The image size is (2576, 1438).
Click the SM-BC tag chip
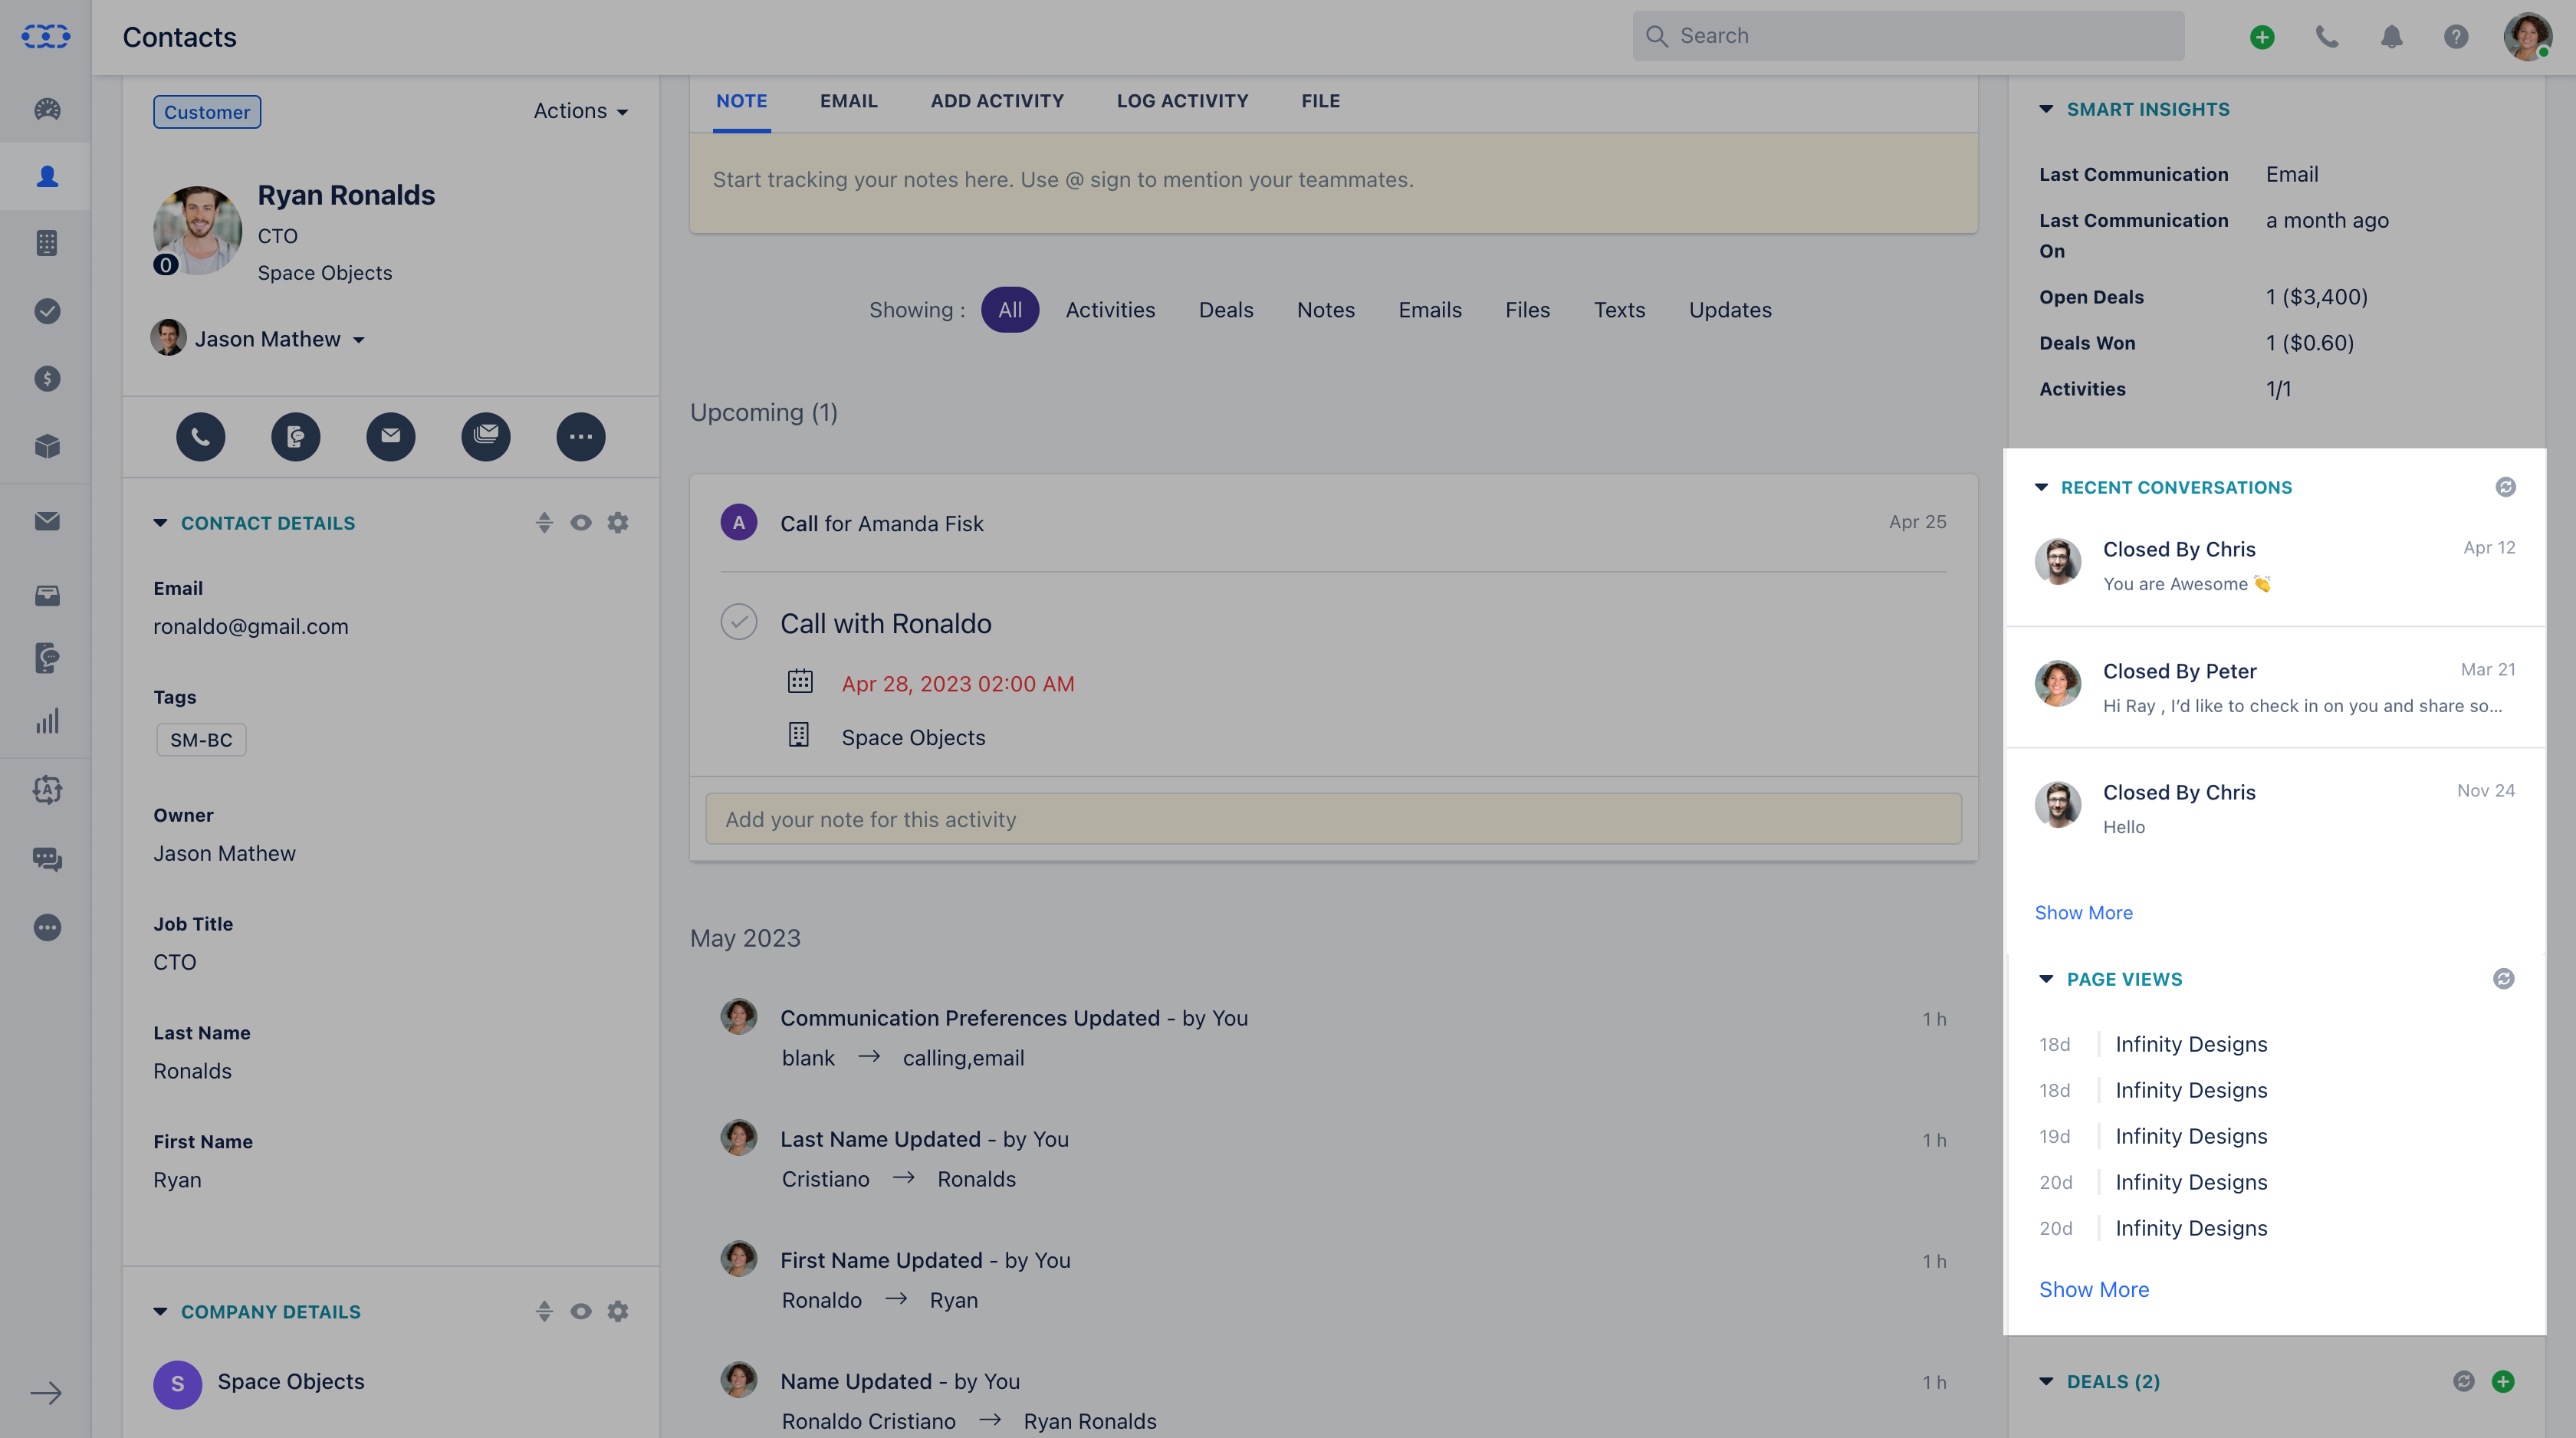tap(200, 740)
